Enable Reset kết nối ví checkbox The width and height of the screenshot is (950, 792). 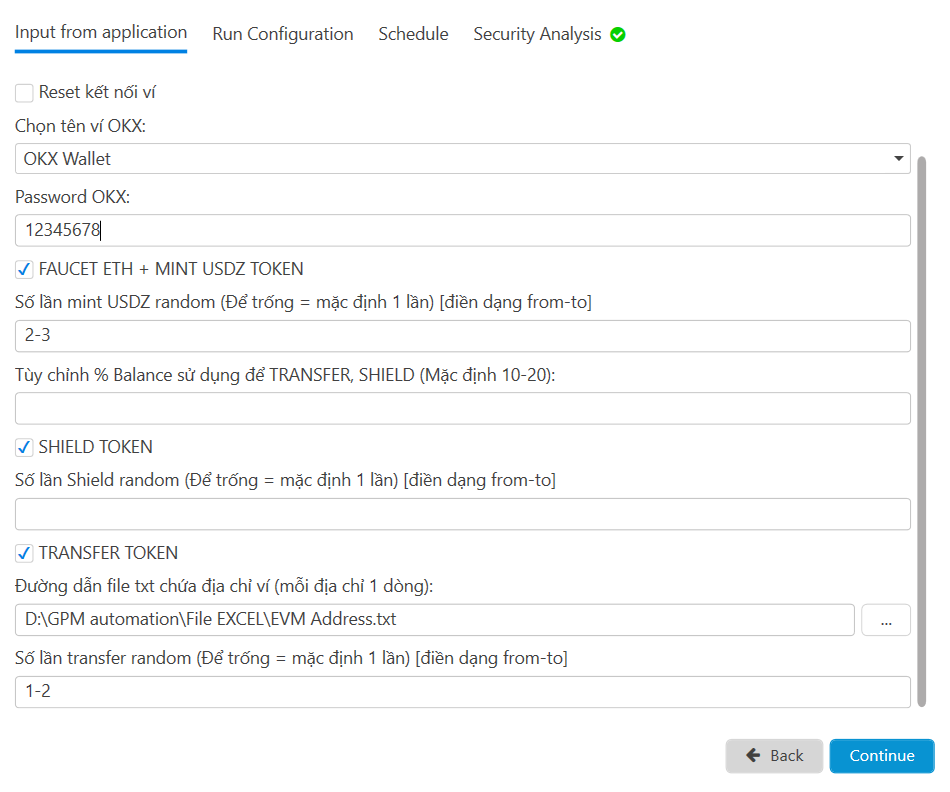(x=24, y=93)
